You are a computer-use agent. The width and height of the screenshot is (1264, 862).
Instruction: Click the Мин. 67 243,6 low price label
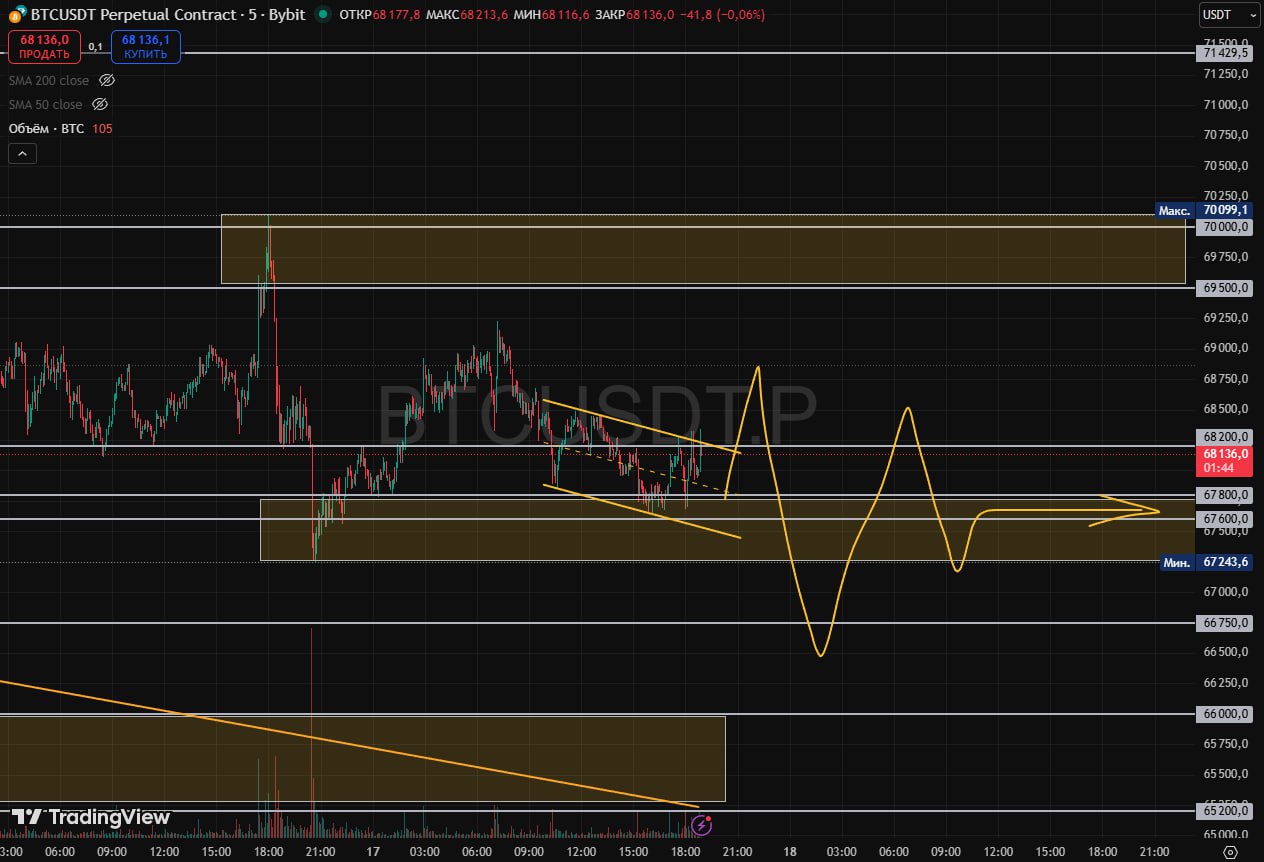[x=1205, y=562]
